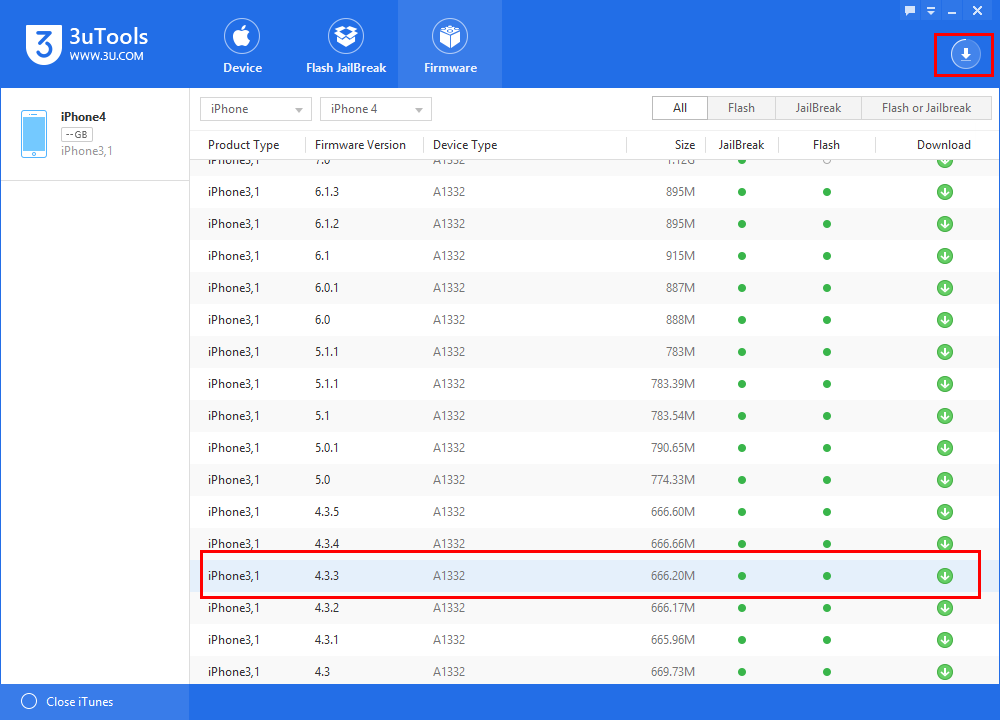Toggle the Close iTunes option

click(29, 702)
